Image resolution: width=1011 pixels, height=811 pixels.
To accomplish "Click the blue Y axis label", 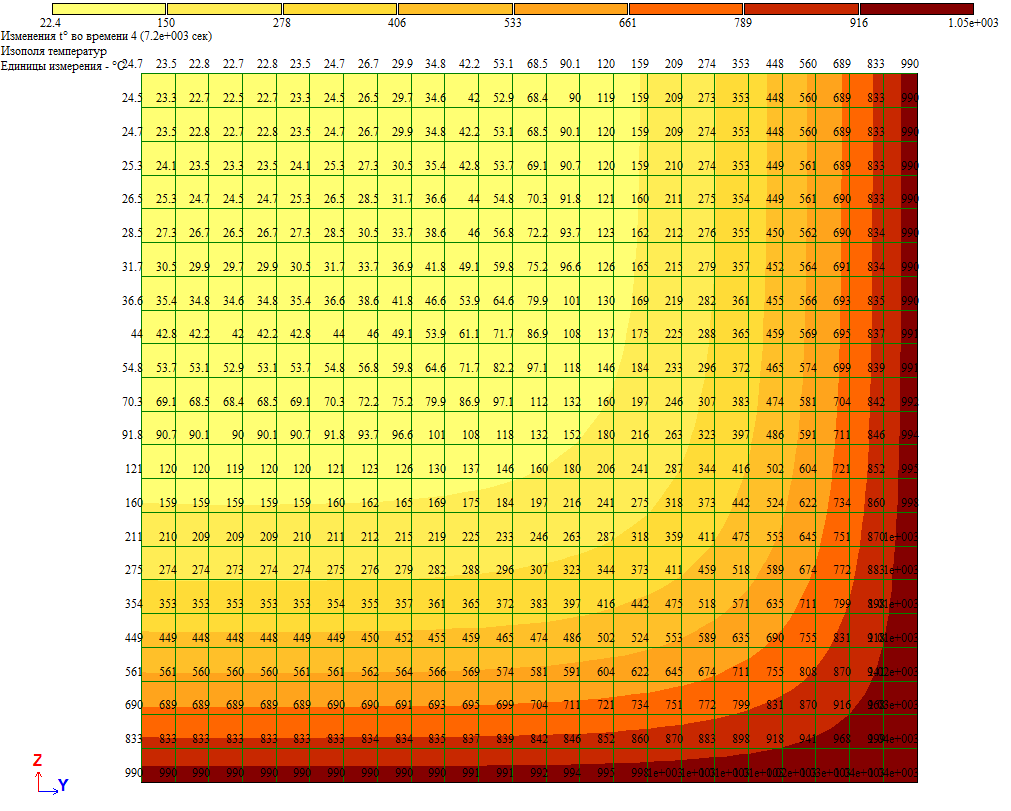I will (x=63, y=786).
